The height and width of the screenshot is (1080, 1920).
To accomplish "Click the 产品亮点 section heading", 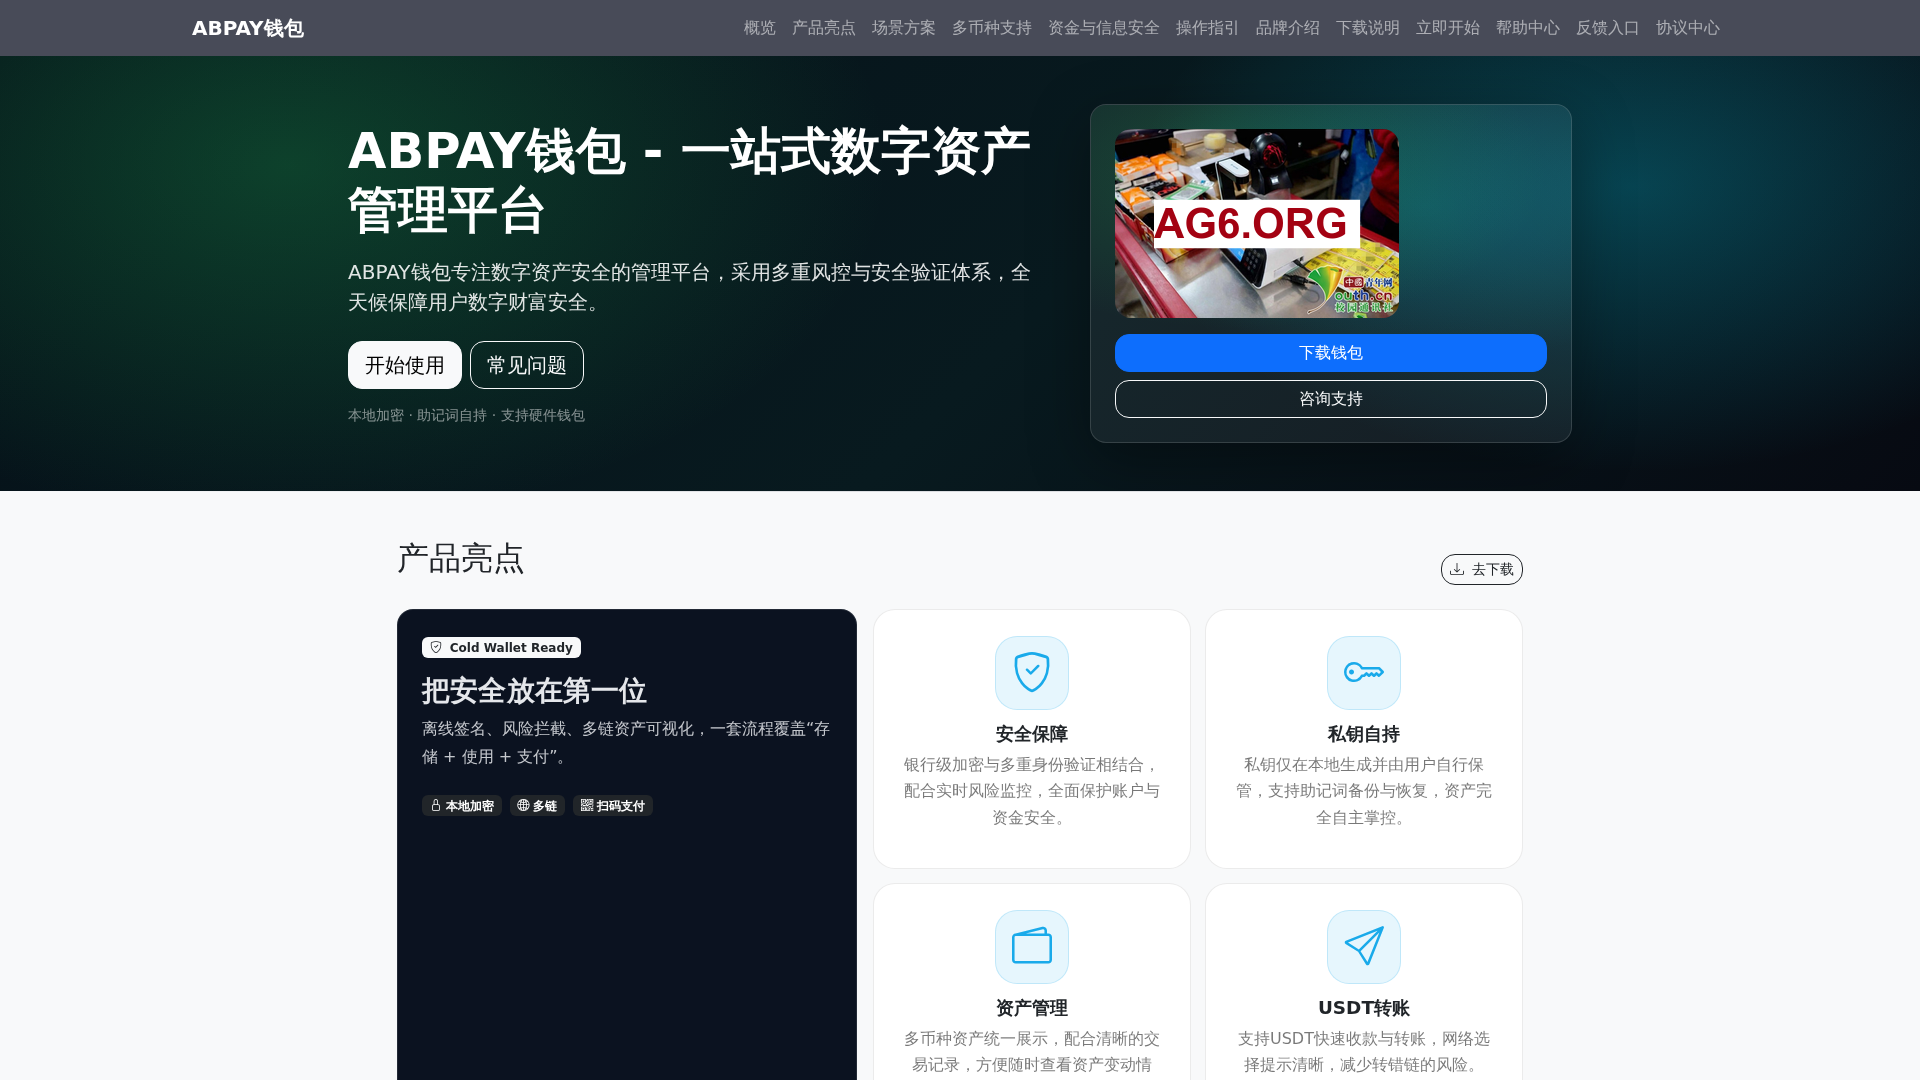I will [x=460, y=559].
